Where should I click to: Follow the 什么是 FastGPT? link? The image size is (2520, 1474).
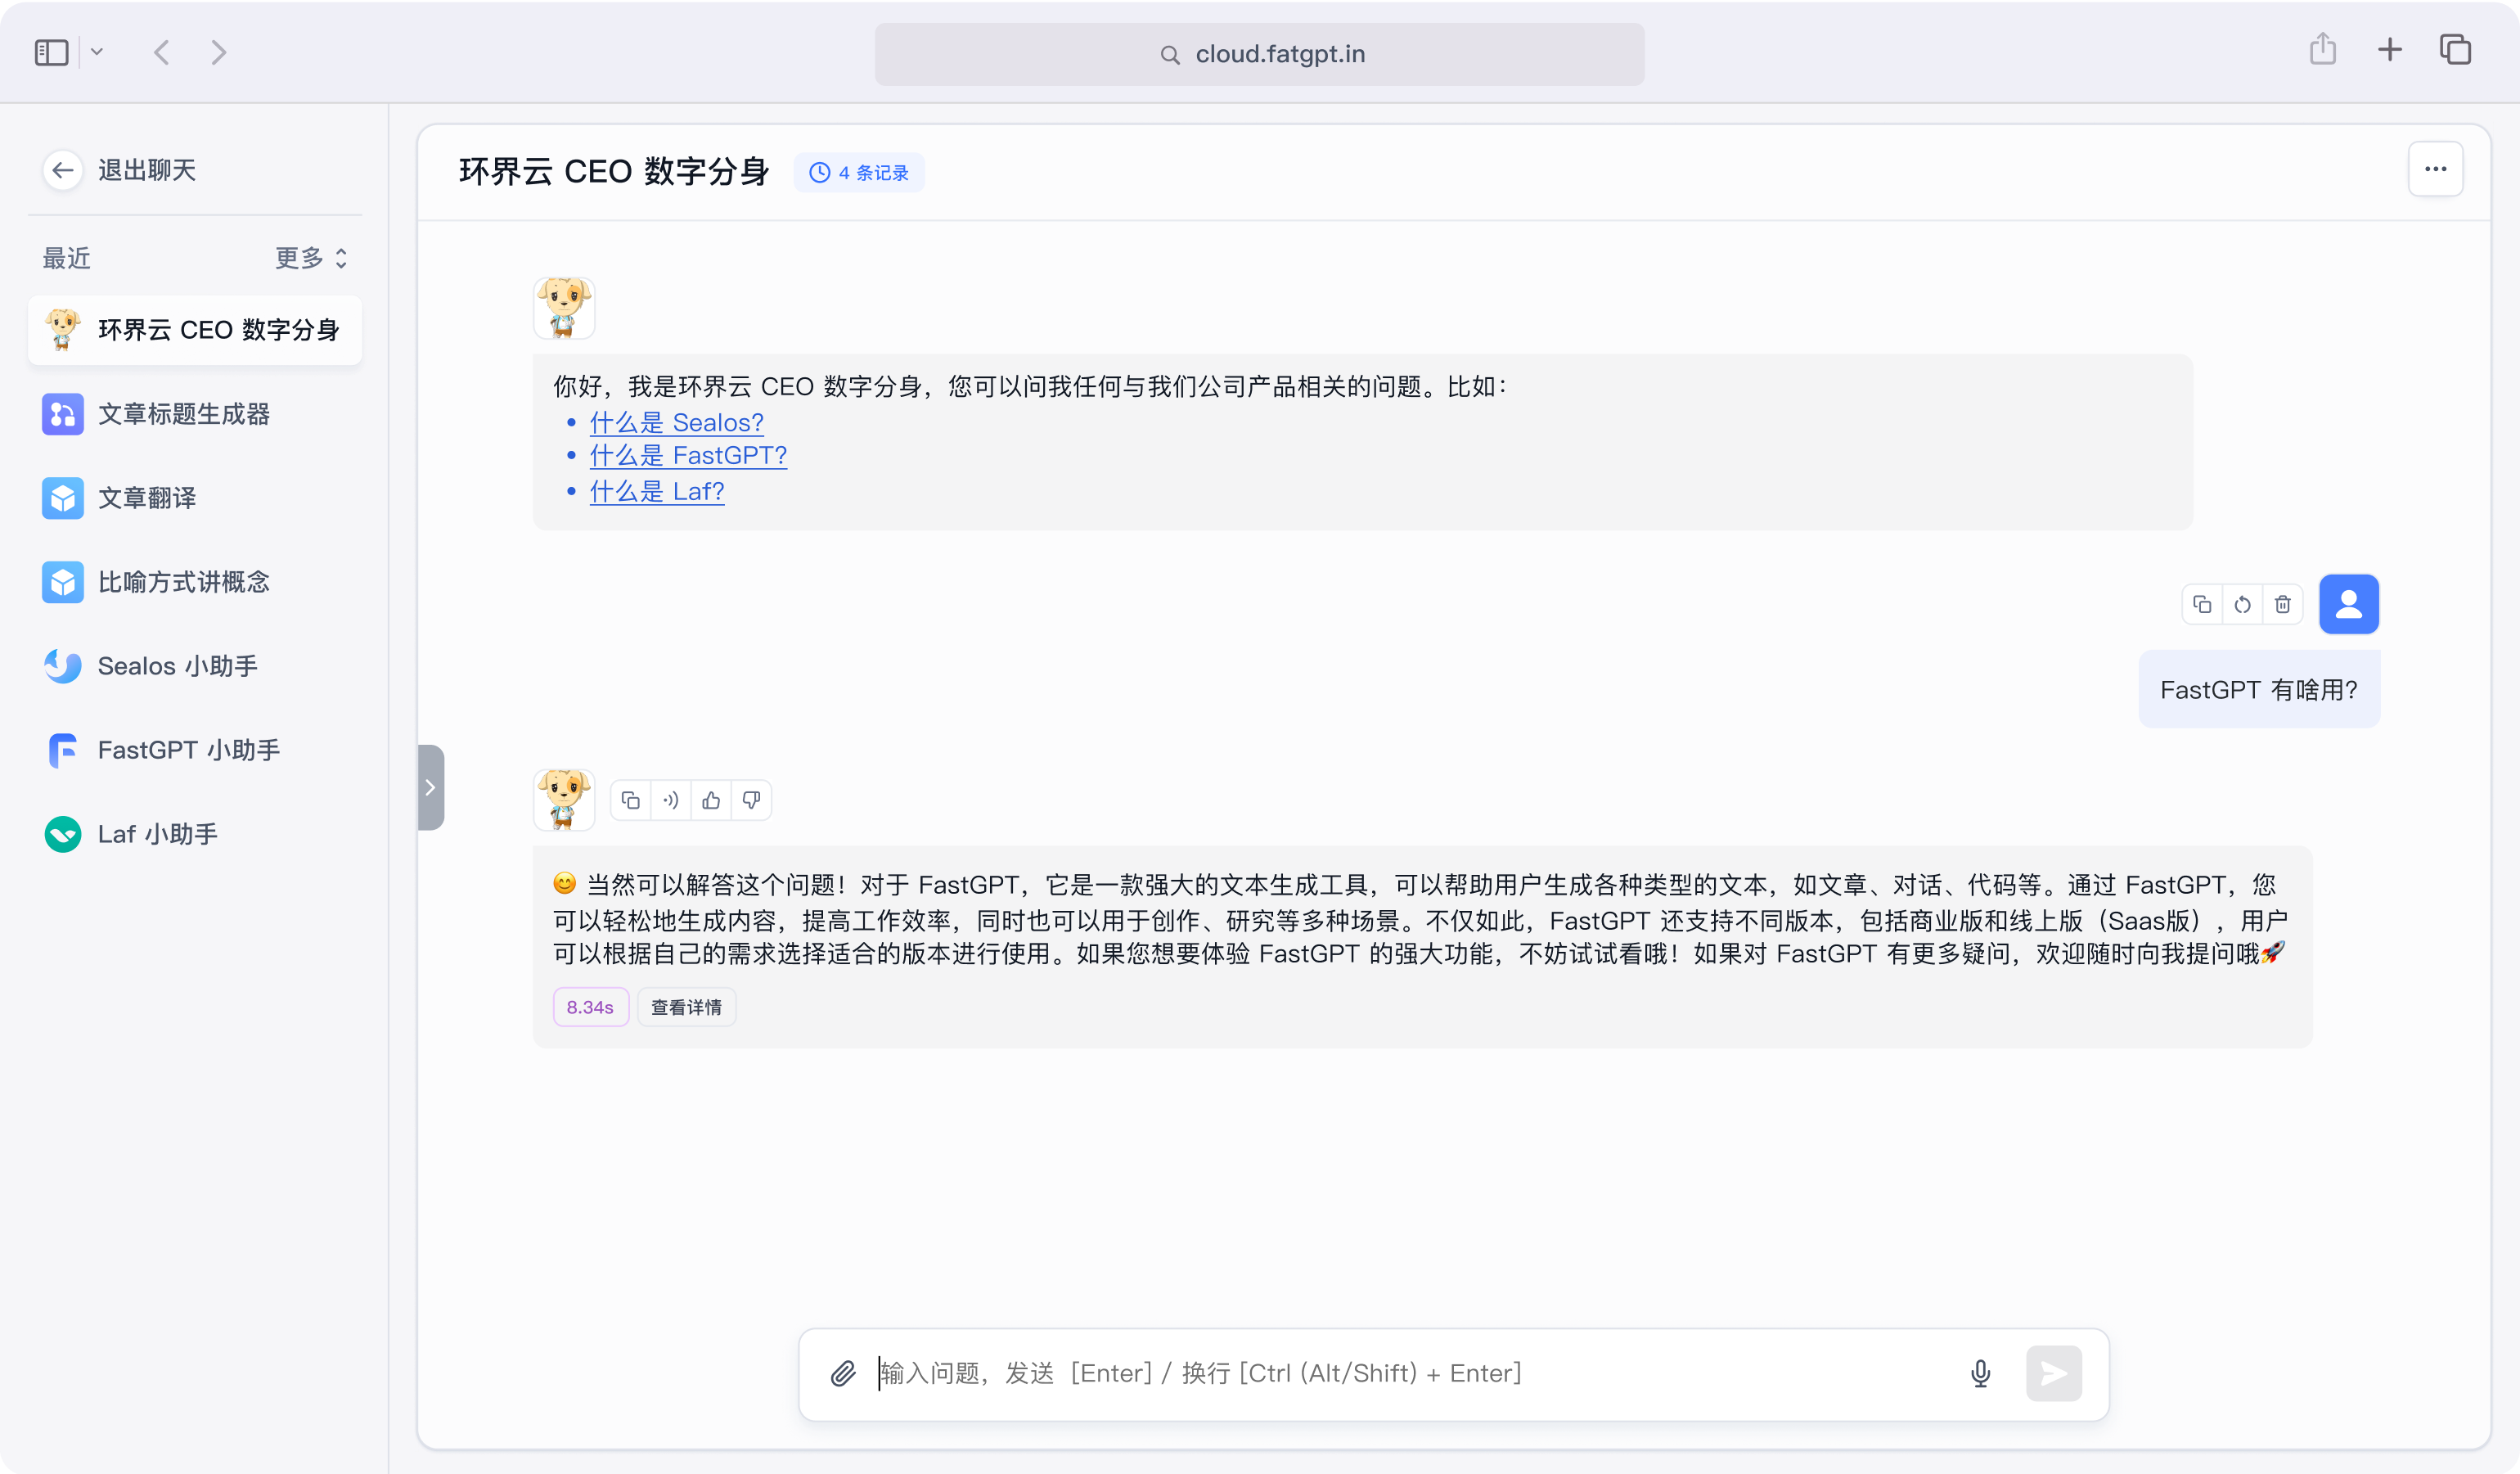coord(688,456)
